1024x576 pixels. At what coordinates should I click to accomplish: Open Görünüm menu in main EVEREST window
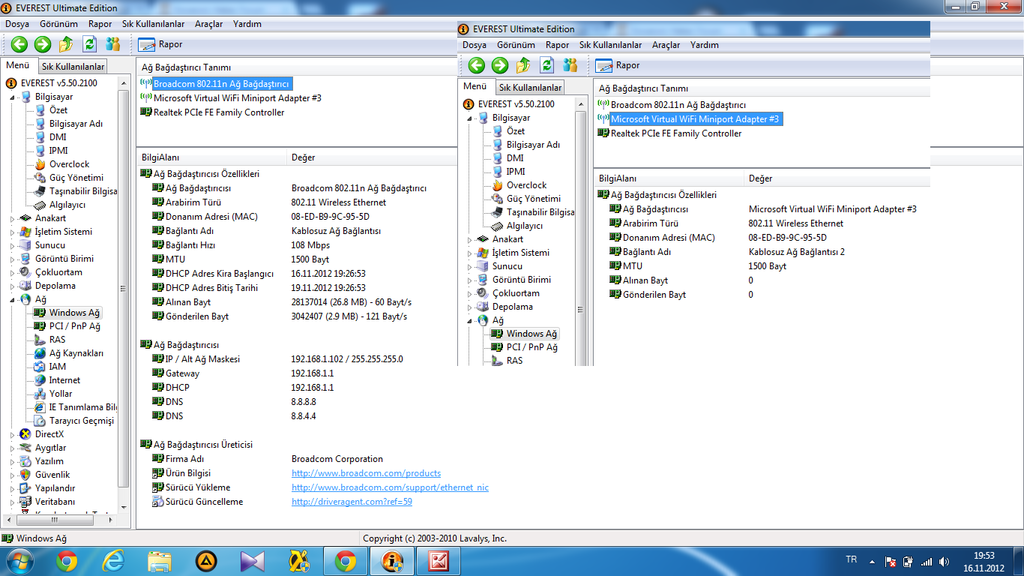(59, 24)
